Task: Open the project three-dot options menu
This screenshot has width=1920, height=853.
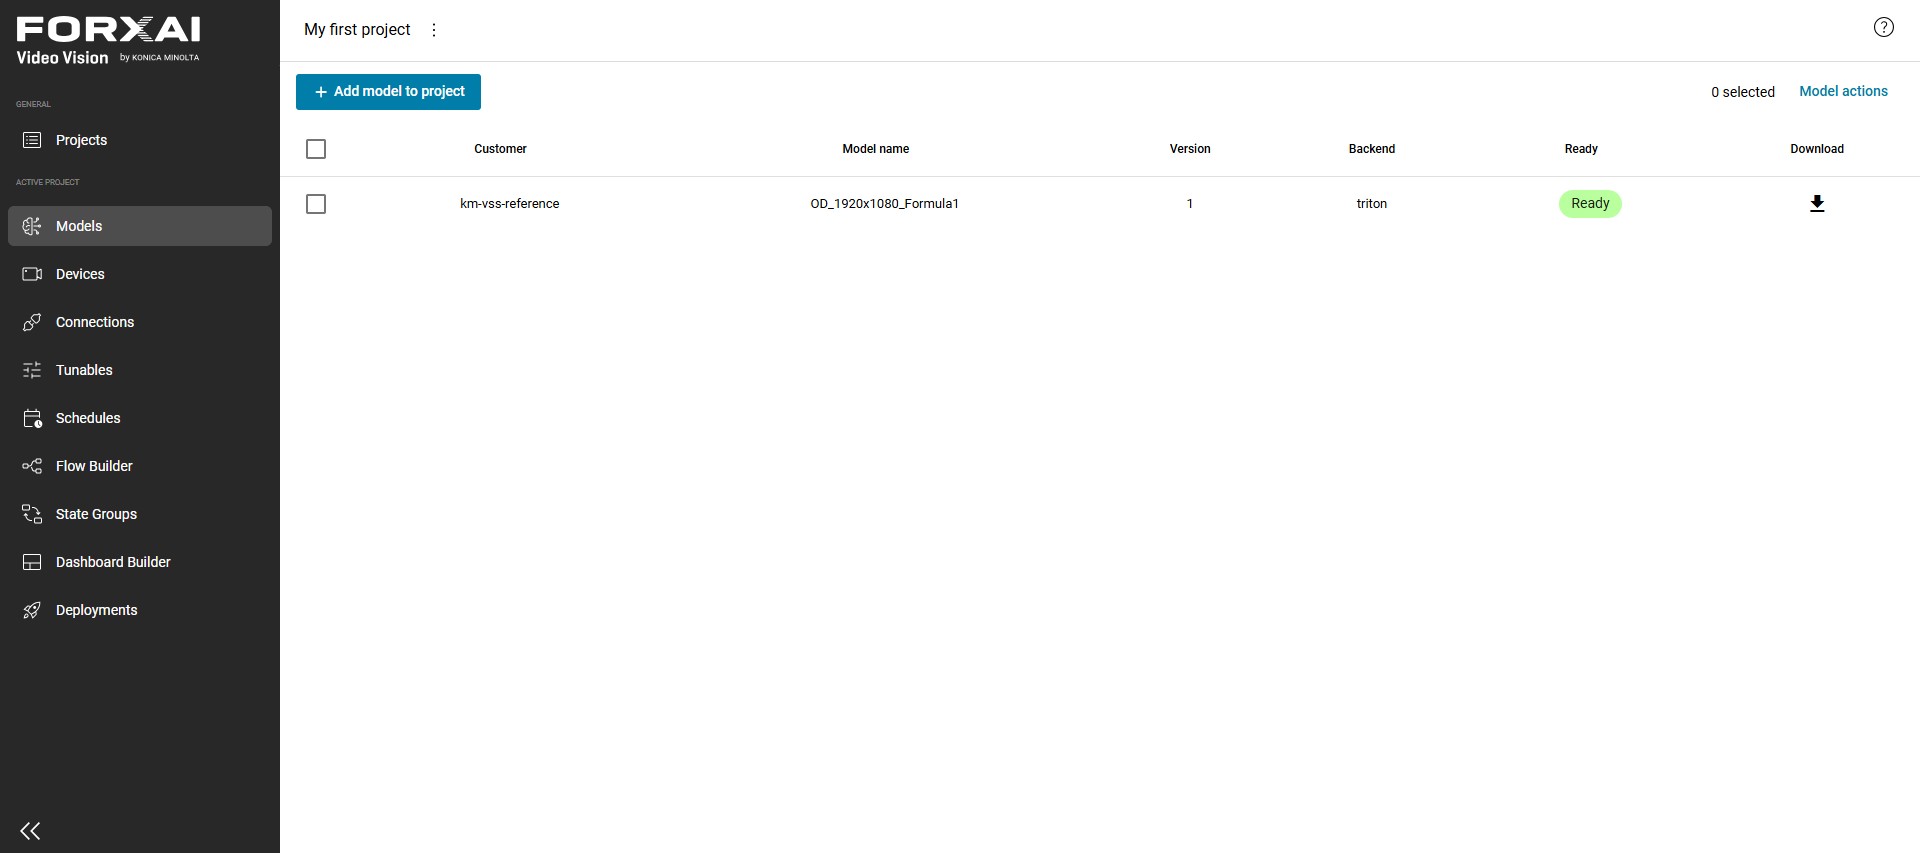Action: pos(434,30)
